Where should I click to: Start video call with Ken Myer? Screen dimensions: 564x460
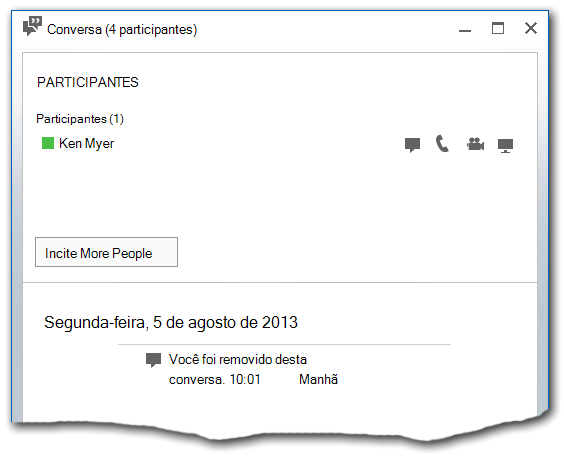475,144
